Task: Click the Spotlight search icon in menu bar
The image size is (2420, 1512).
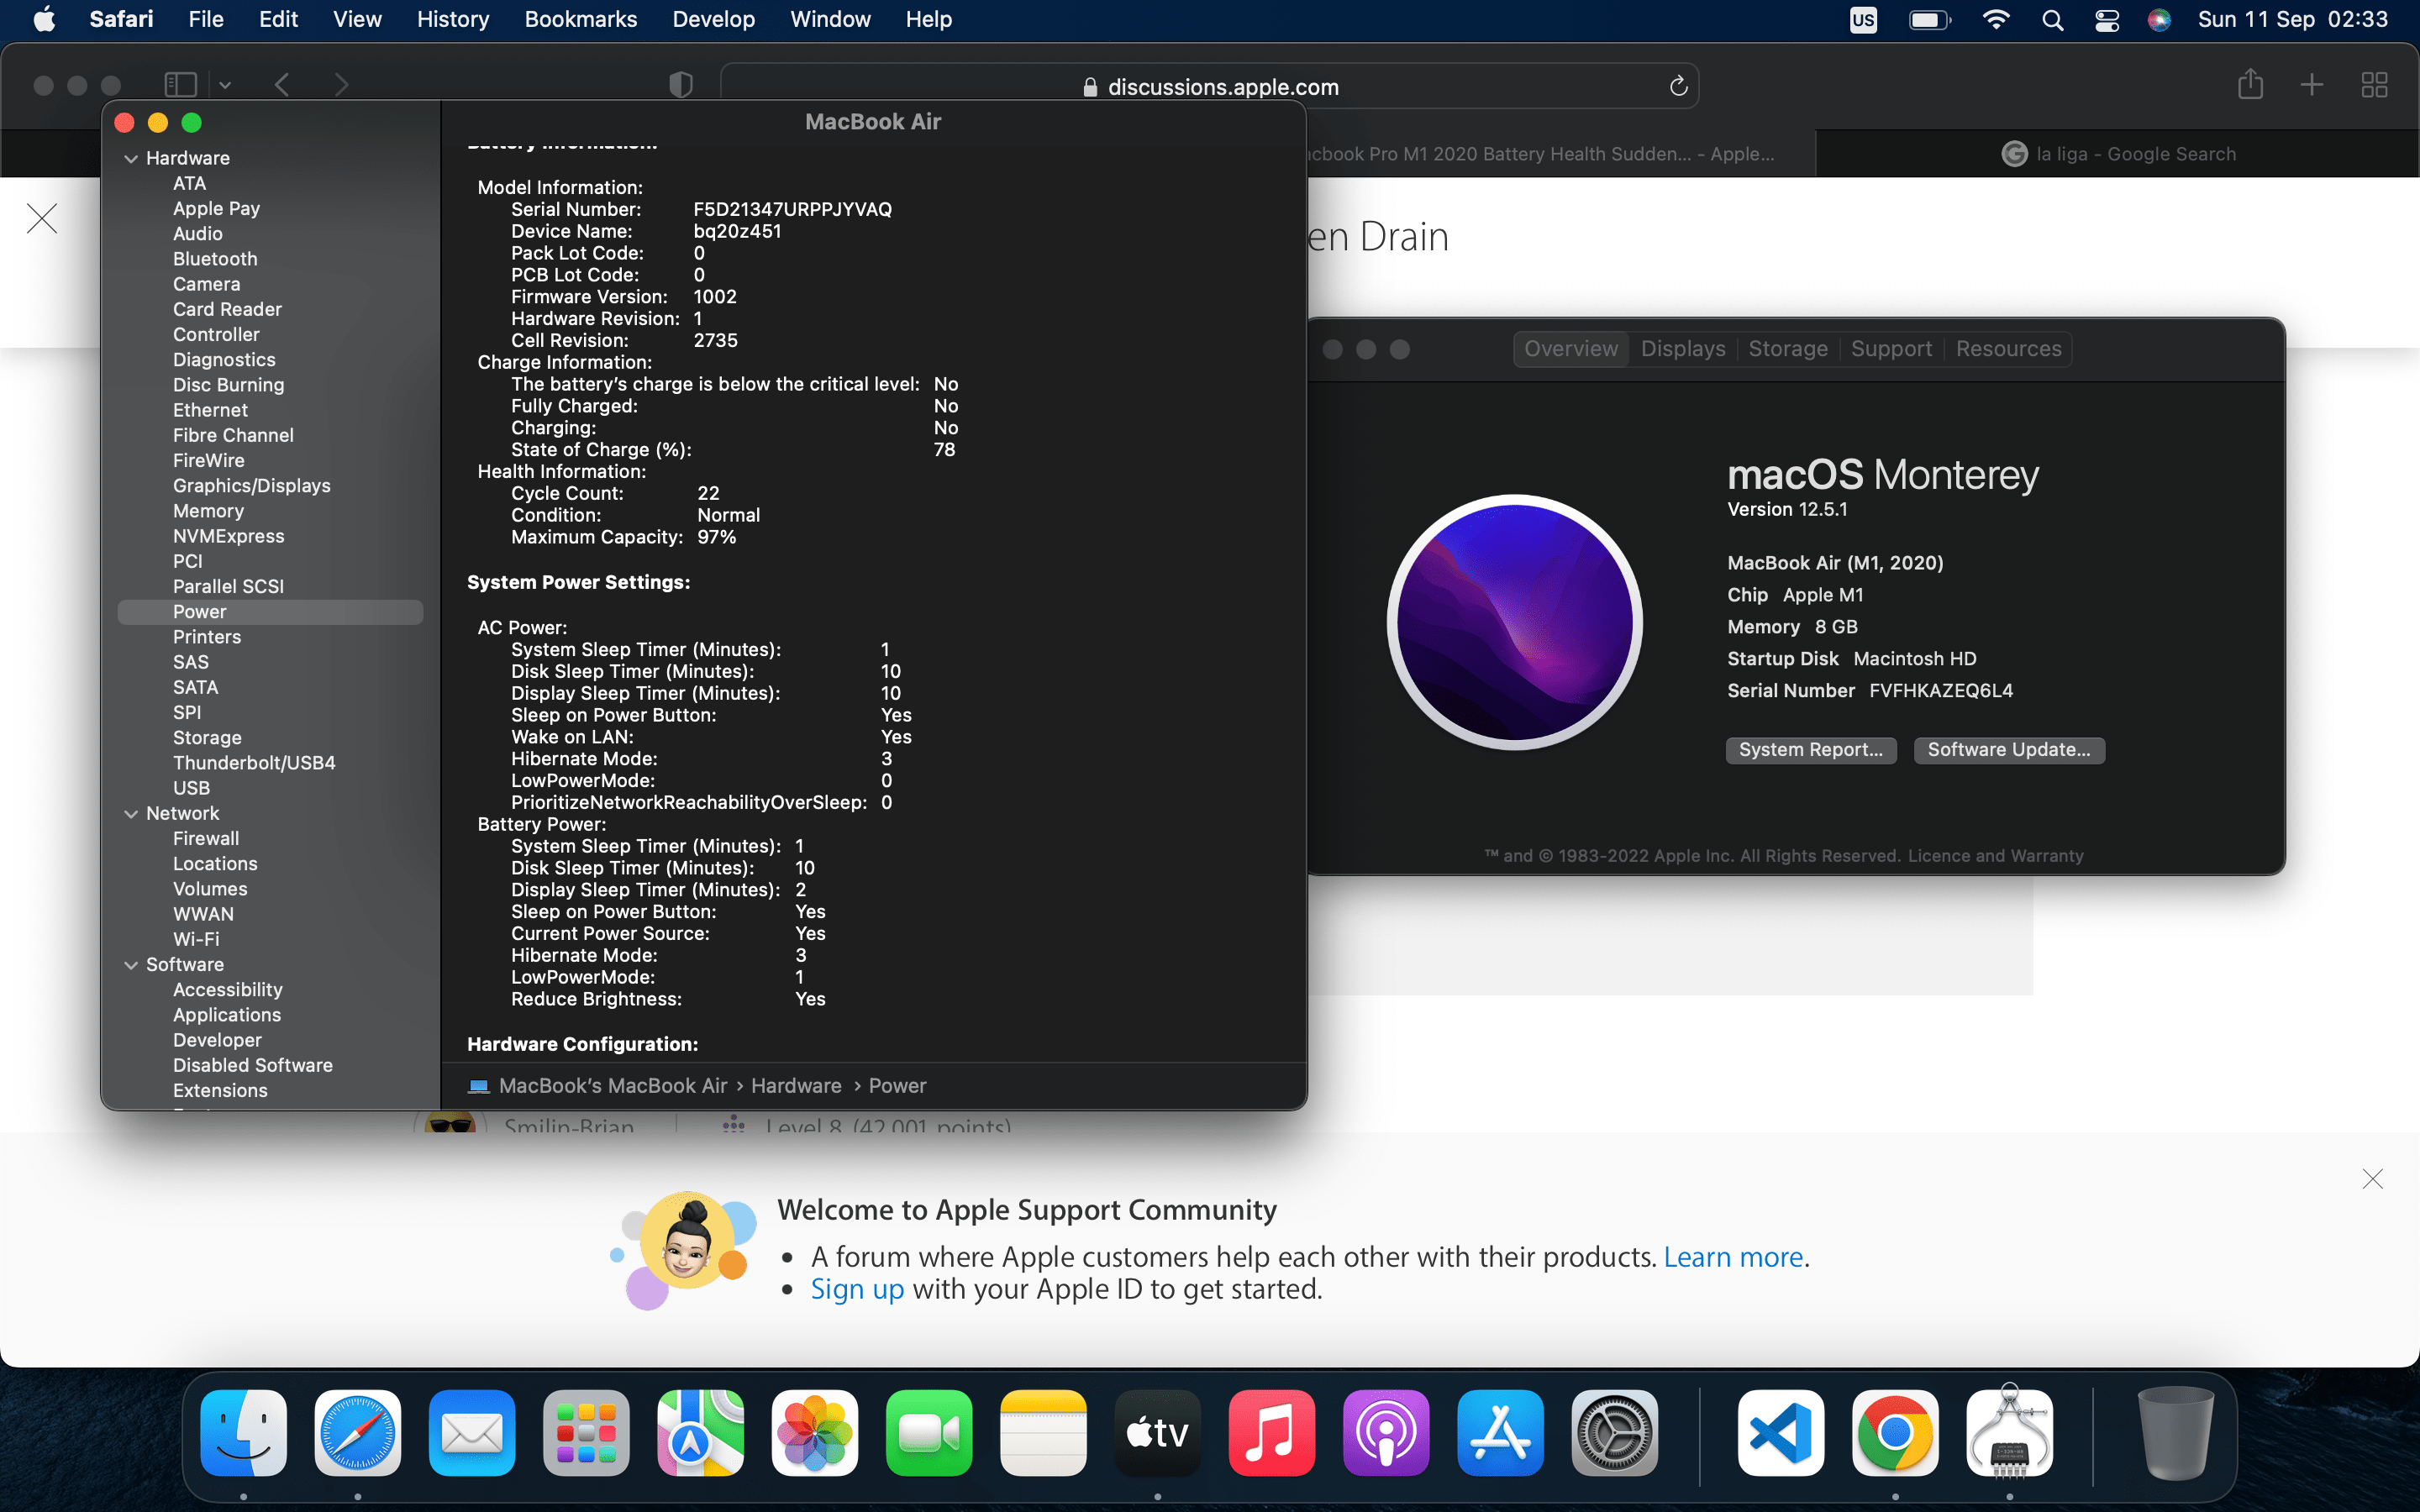Action: pos(2051,19)
